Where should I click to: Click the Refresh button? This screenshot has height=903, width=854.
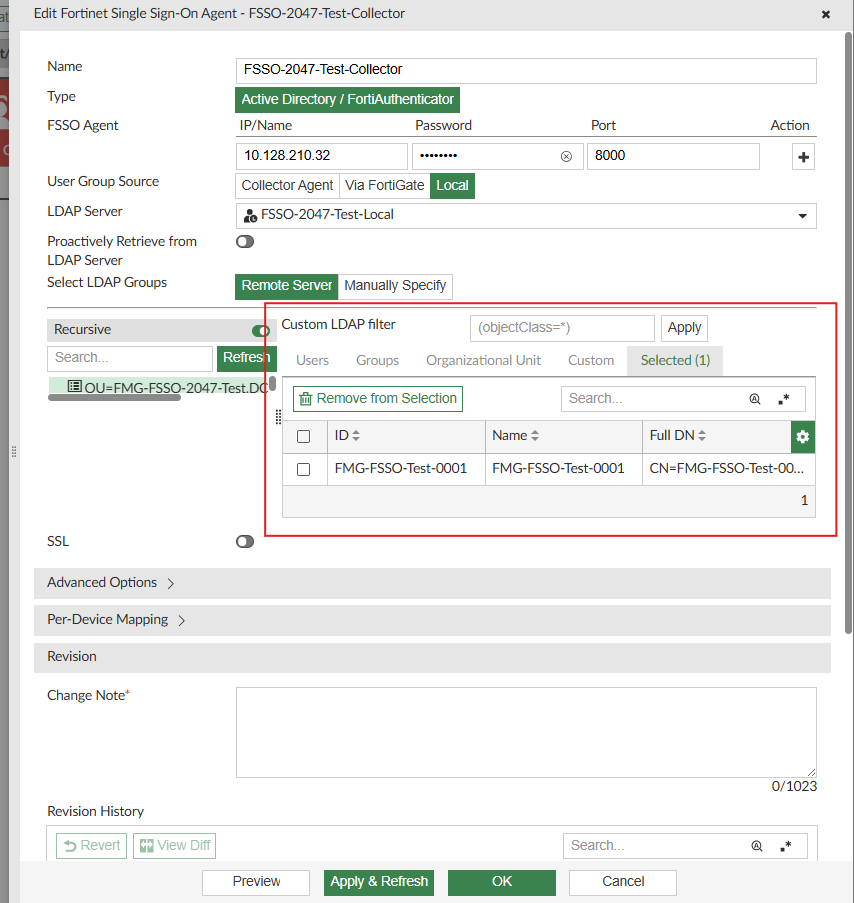pyautogui.click(x=246, y=358)
